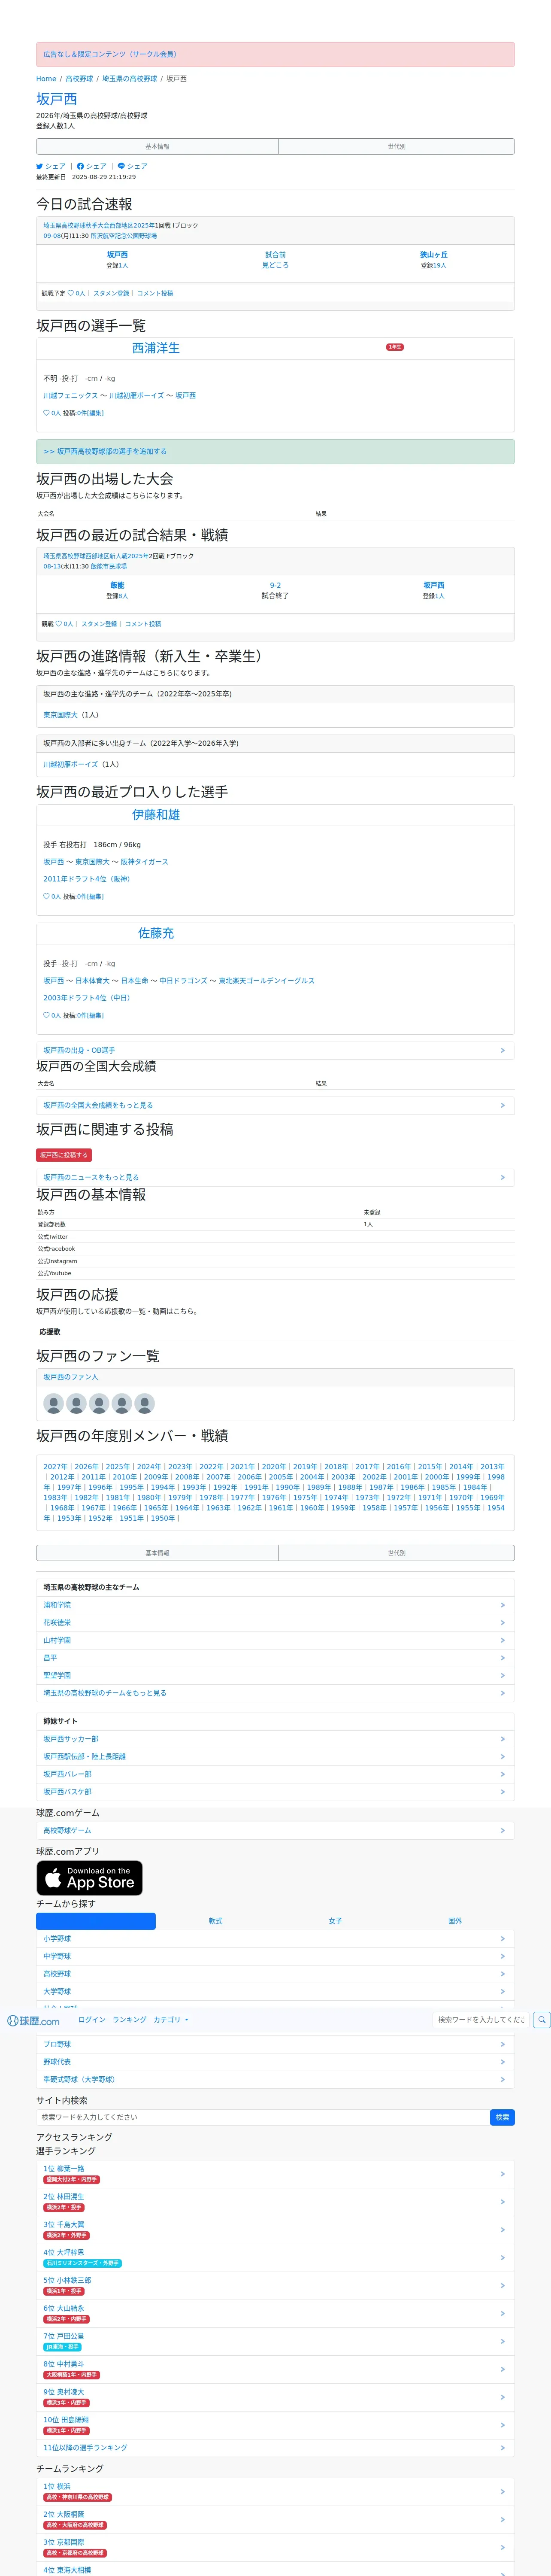This screenshot has height=2576, width=551.
Task: Select the 基本情報 tab at top
Action: click(157, 146)
